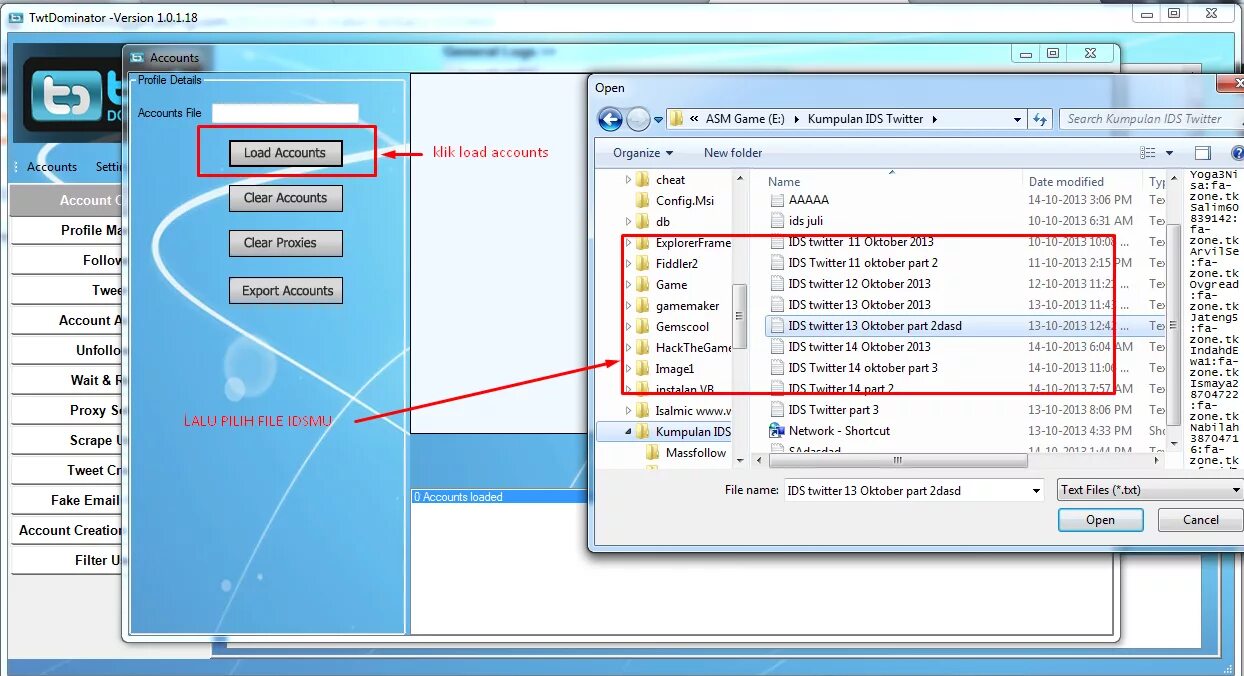
Task: Select the Image1 folder in the tree
Action: tap(674, 369)
